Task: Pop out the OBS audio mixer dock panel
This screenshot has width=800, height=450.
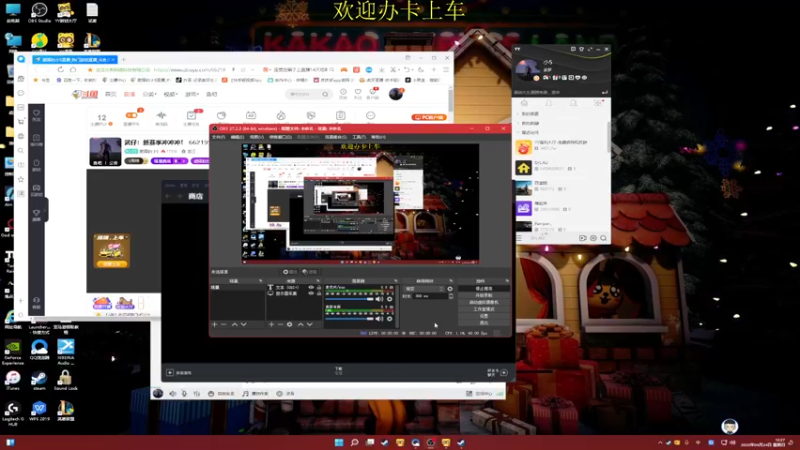Action: pyautogui.click(x=395, y=281)
